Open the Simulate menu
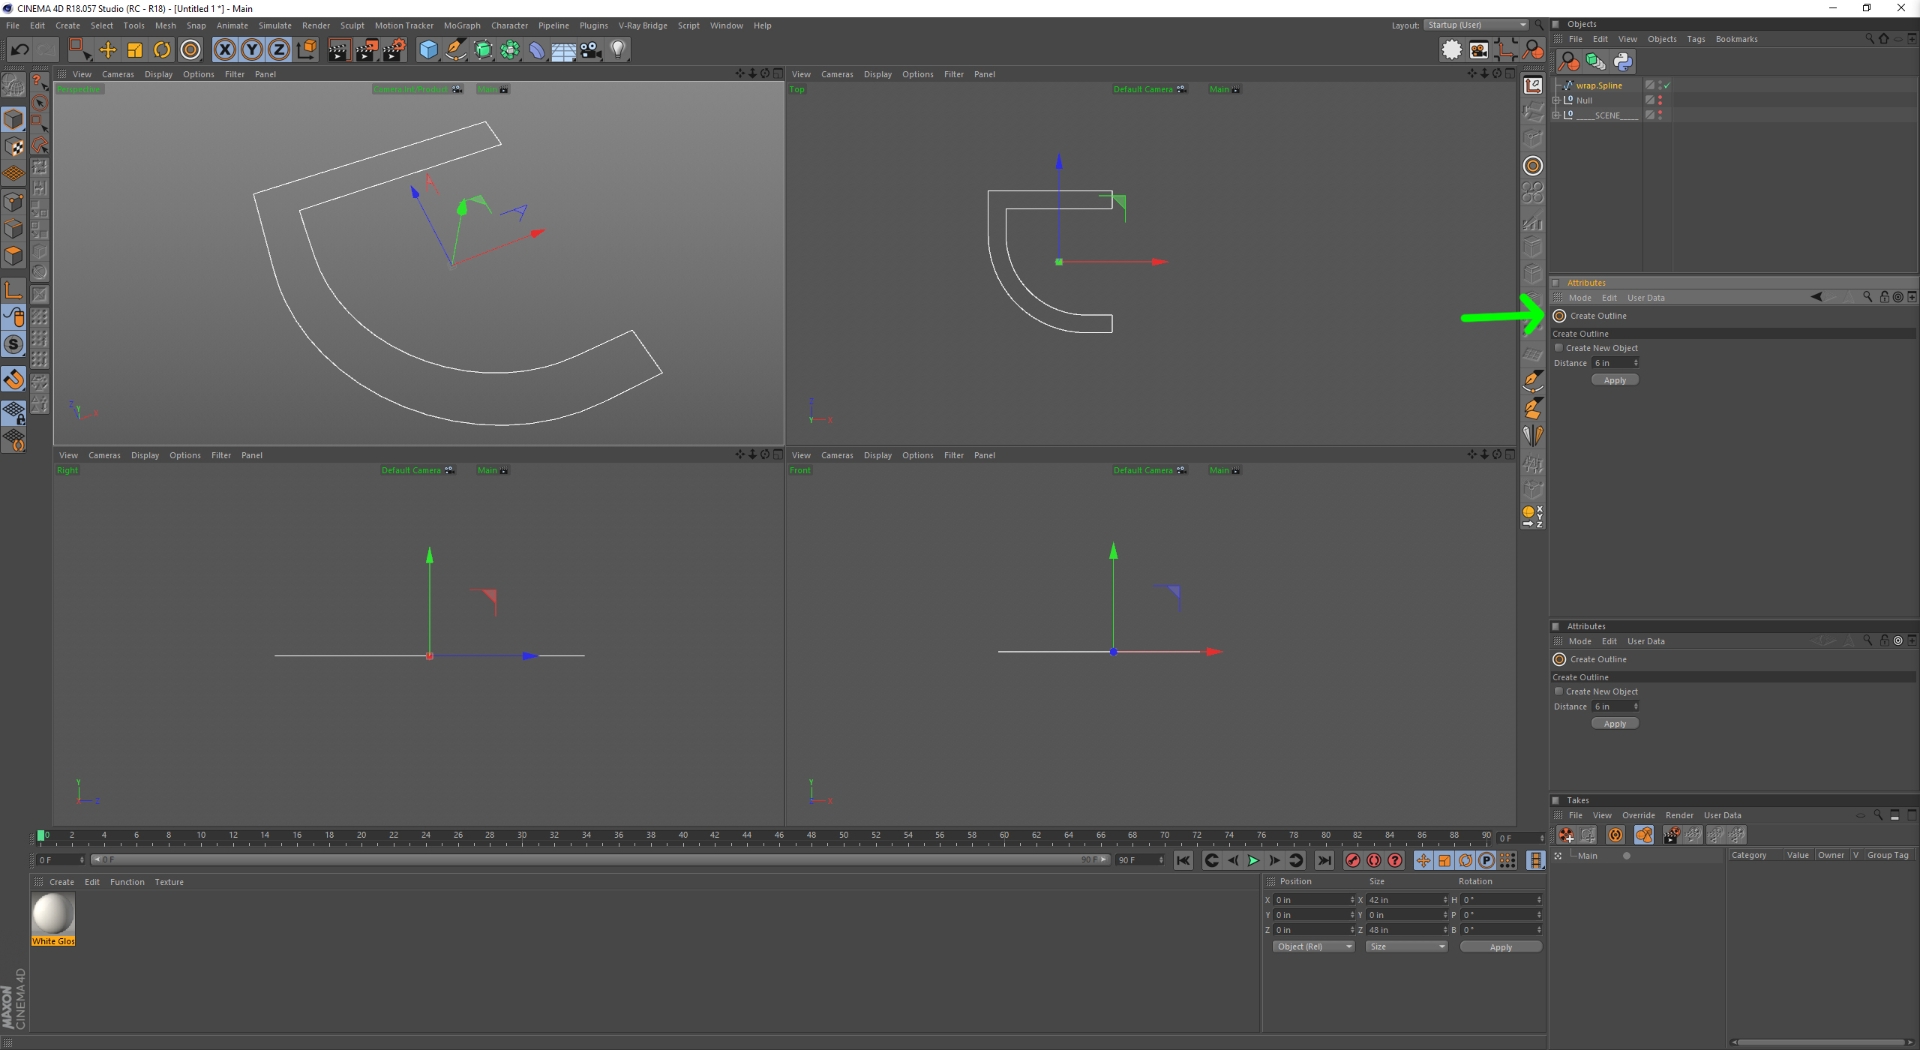The width and height of the screenshot is (1920, 1050). click(275, 26)
